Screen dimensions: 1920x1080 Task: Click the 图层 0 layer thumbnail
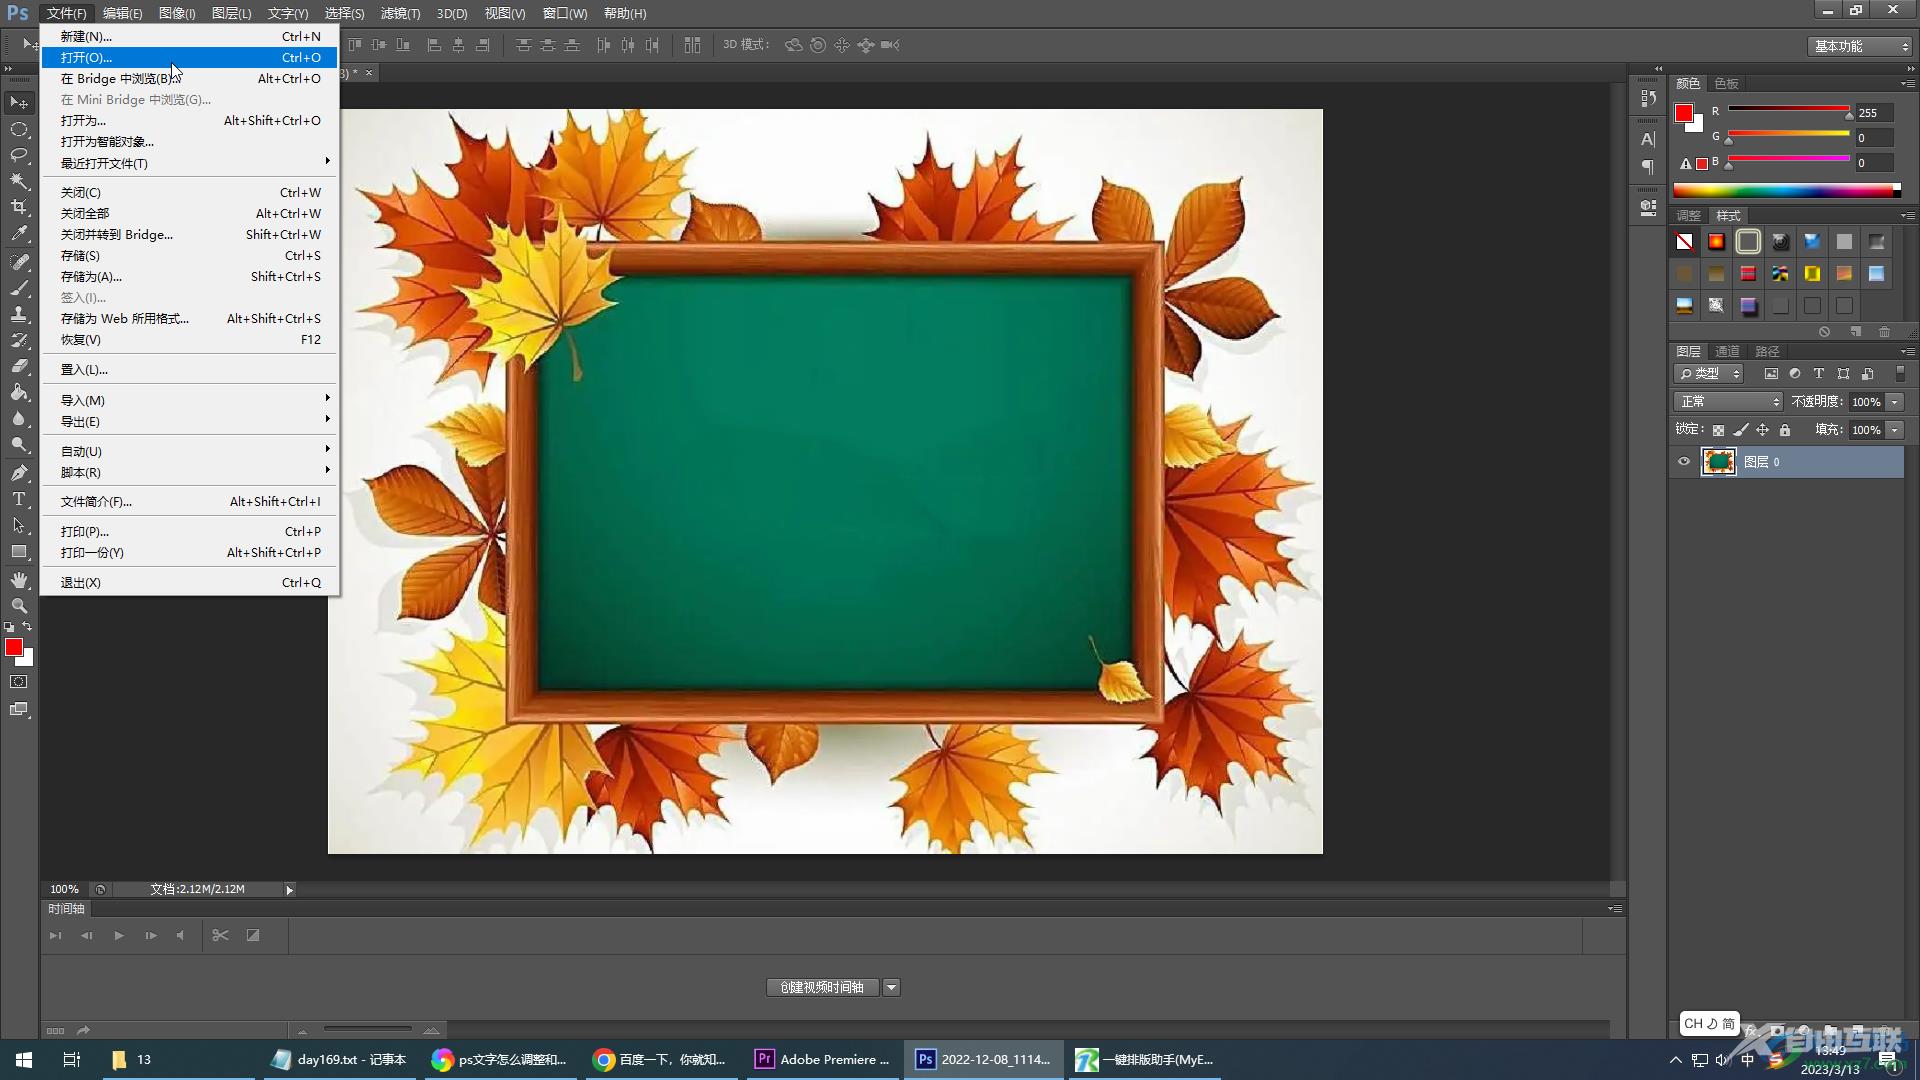coord(1719,461)
